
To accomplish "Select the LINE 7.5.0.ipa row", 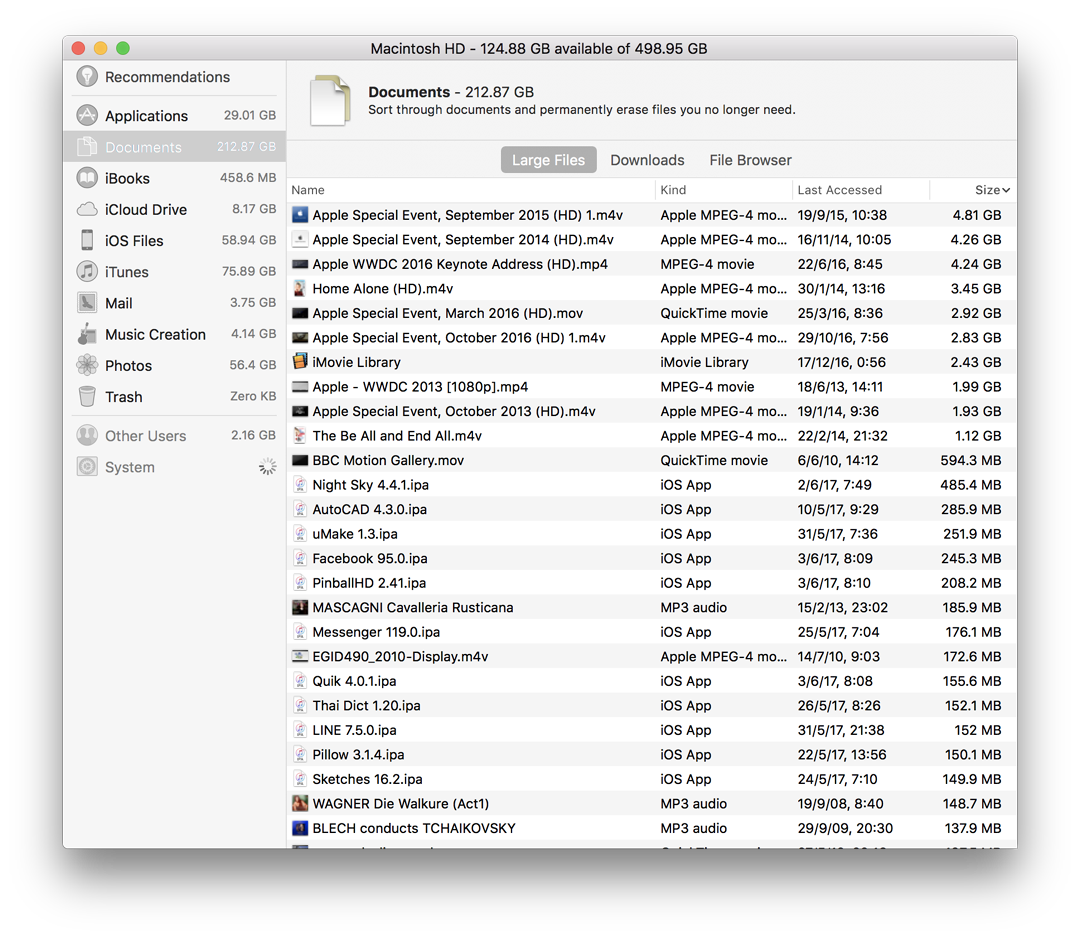I will coord(652,730).
